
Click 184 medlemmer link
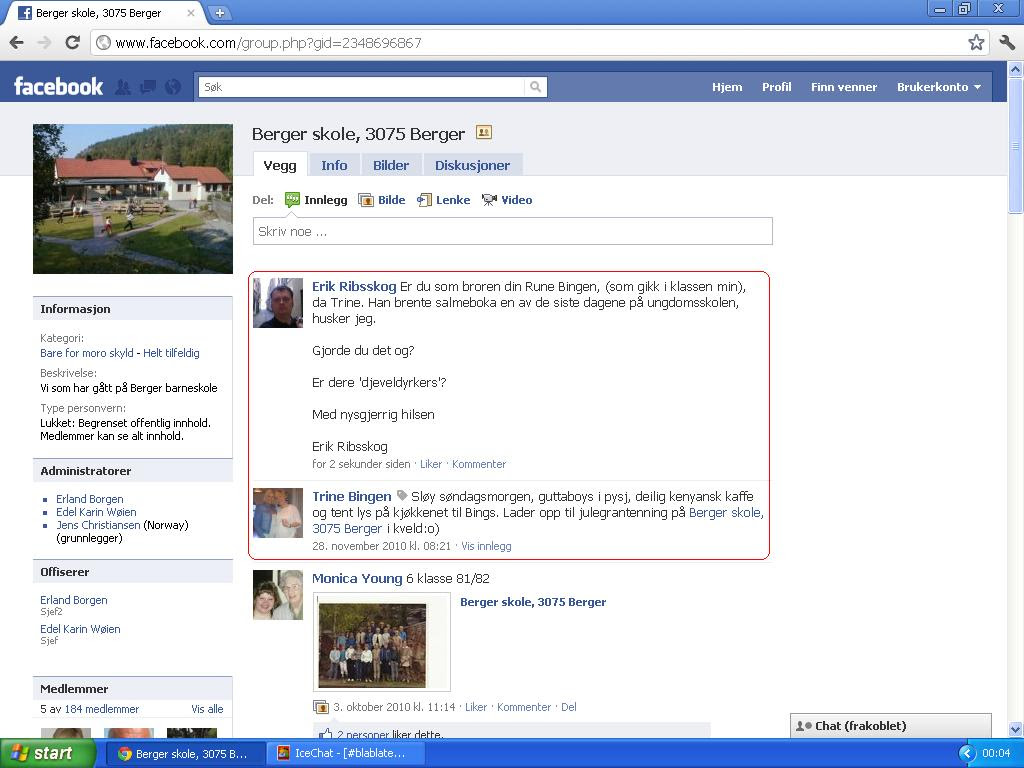pos(101,709)
